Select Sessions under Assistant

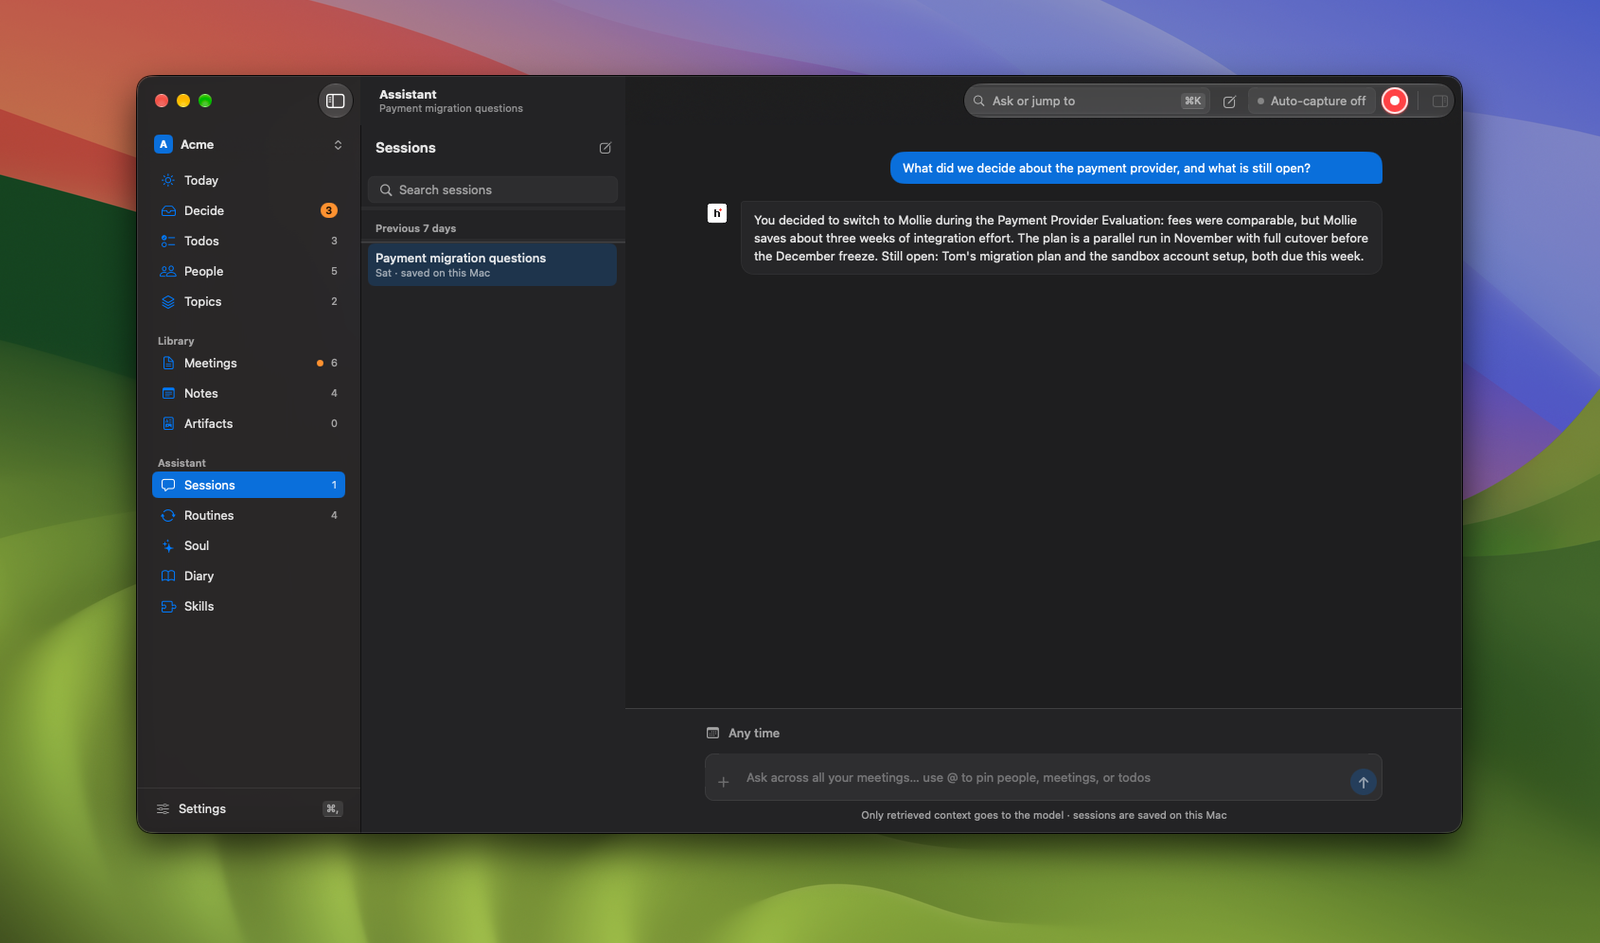(248, 485)
